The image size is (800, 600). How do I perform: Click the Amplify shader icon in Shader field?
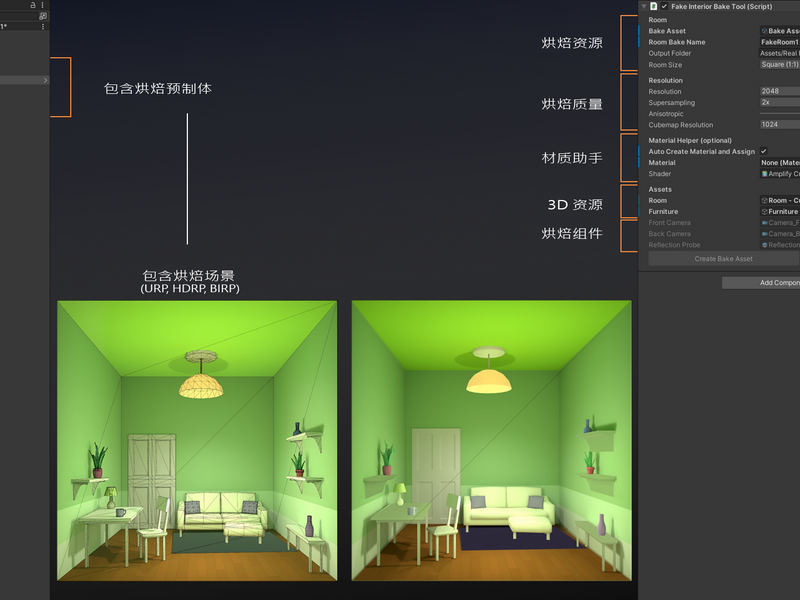coord(764,174)
